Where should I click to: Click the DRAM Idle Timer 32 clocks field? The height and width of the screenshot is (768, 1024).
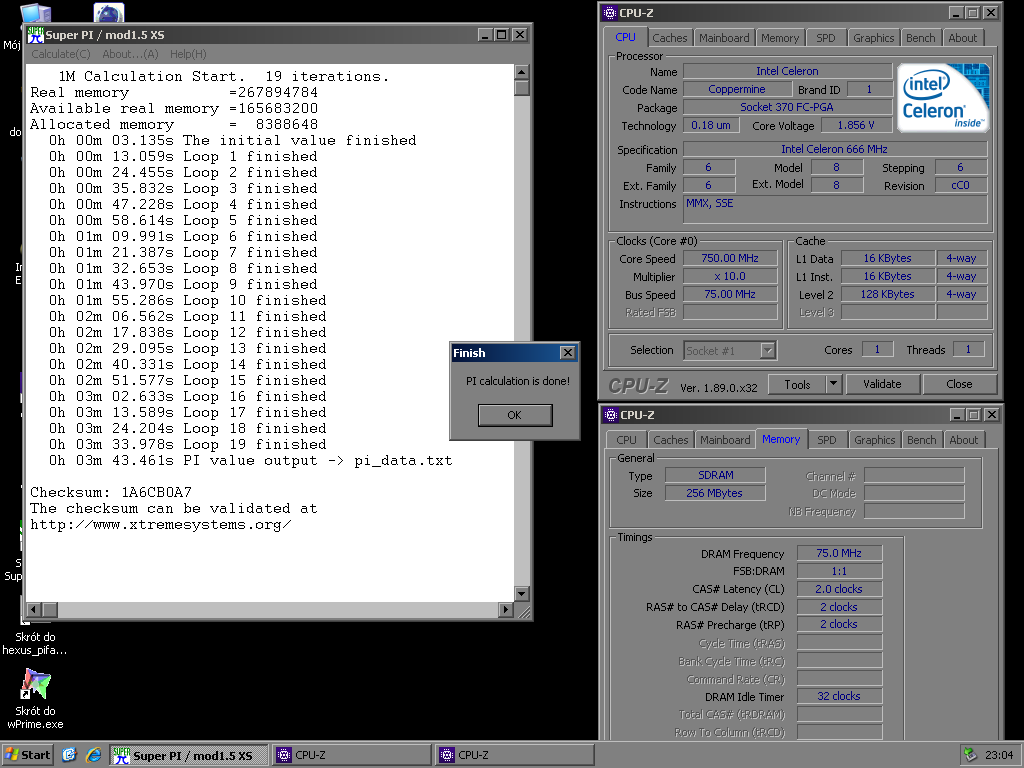point(839,696)
